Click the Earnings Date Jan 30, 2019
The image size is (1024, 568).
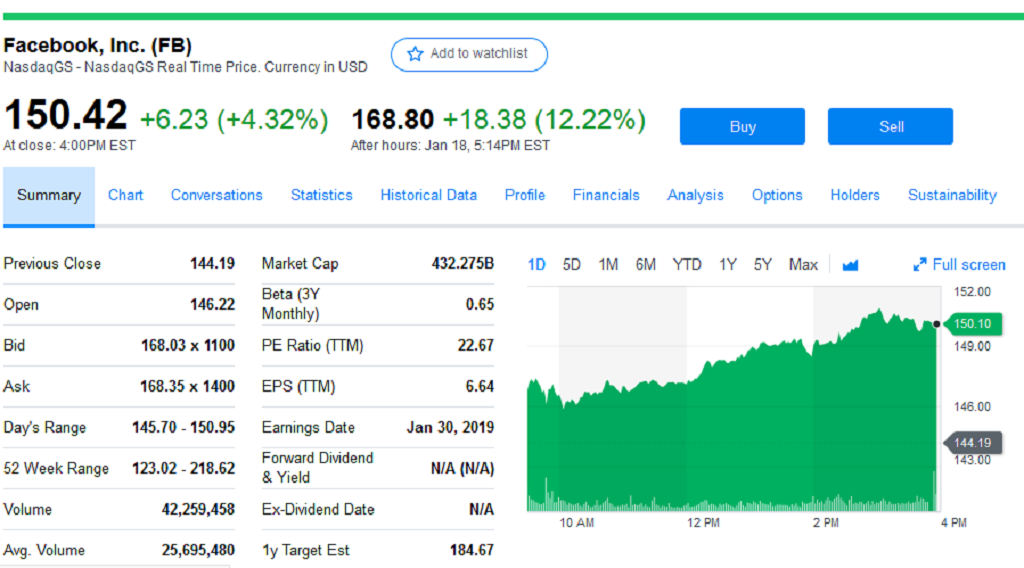(x=450, y=428)
